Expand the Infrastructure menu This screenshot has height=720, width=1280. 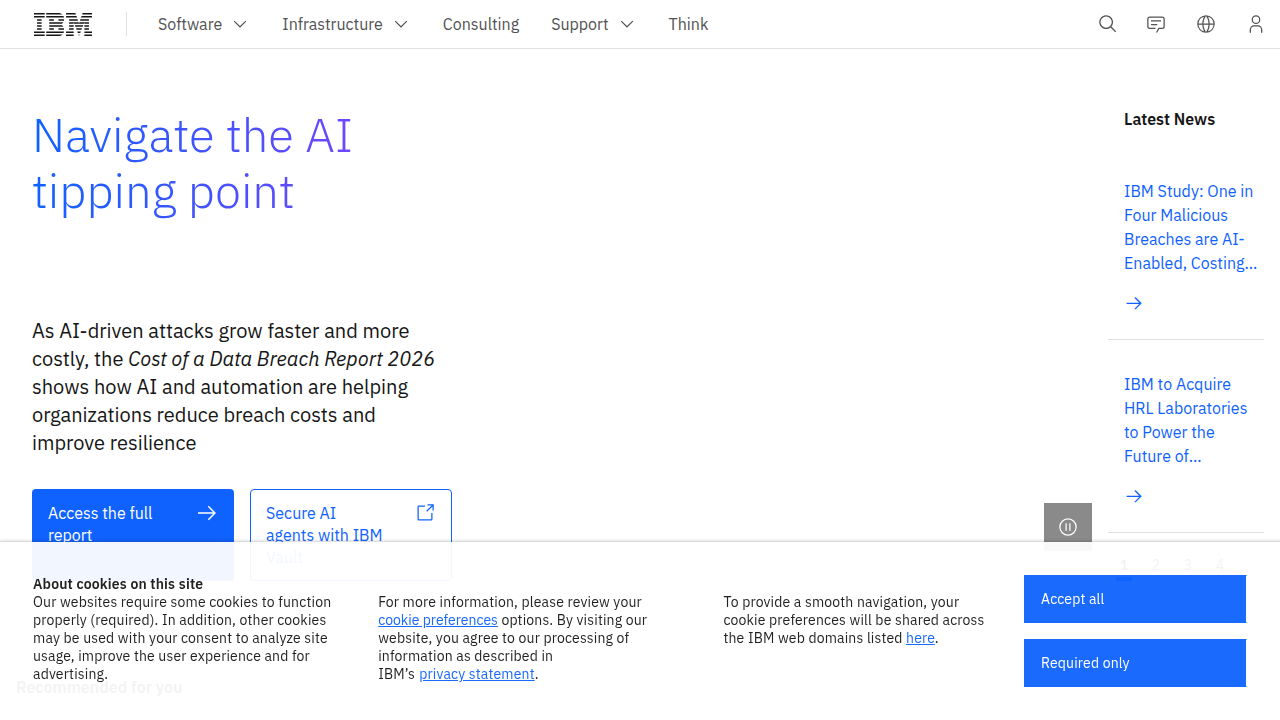(345, 24)
